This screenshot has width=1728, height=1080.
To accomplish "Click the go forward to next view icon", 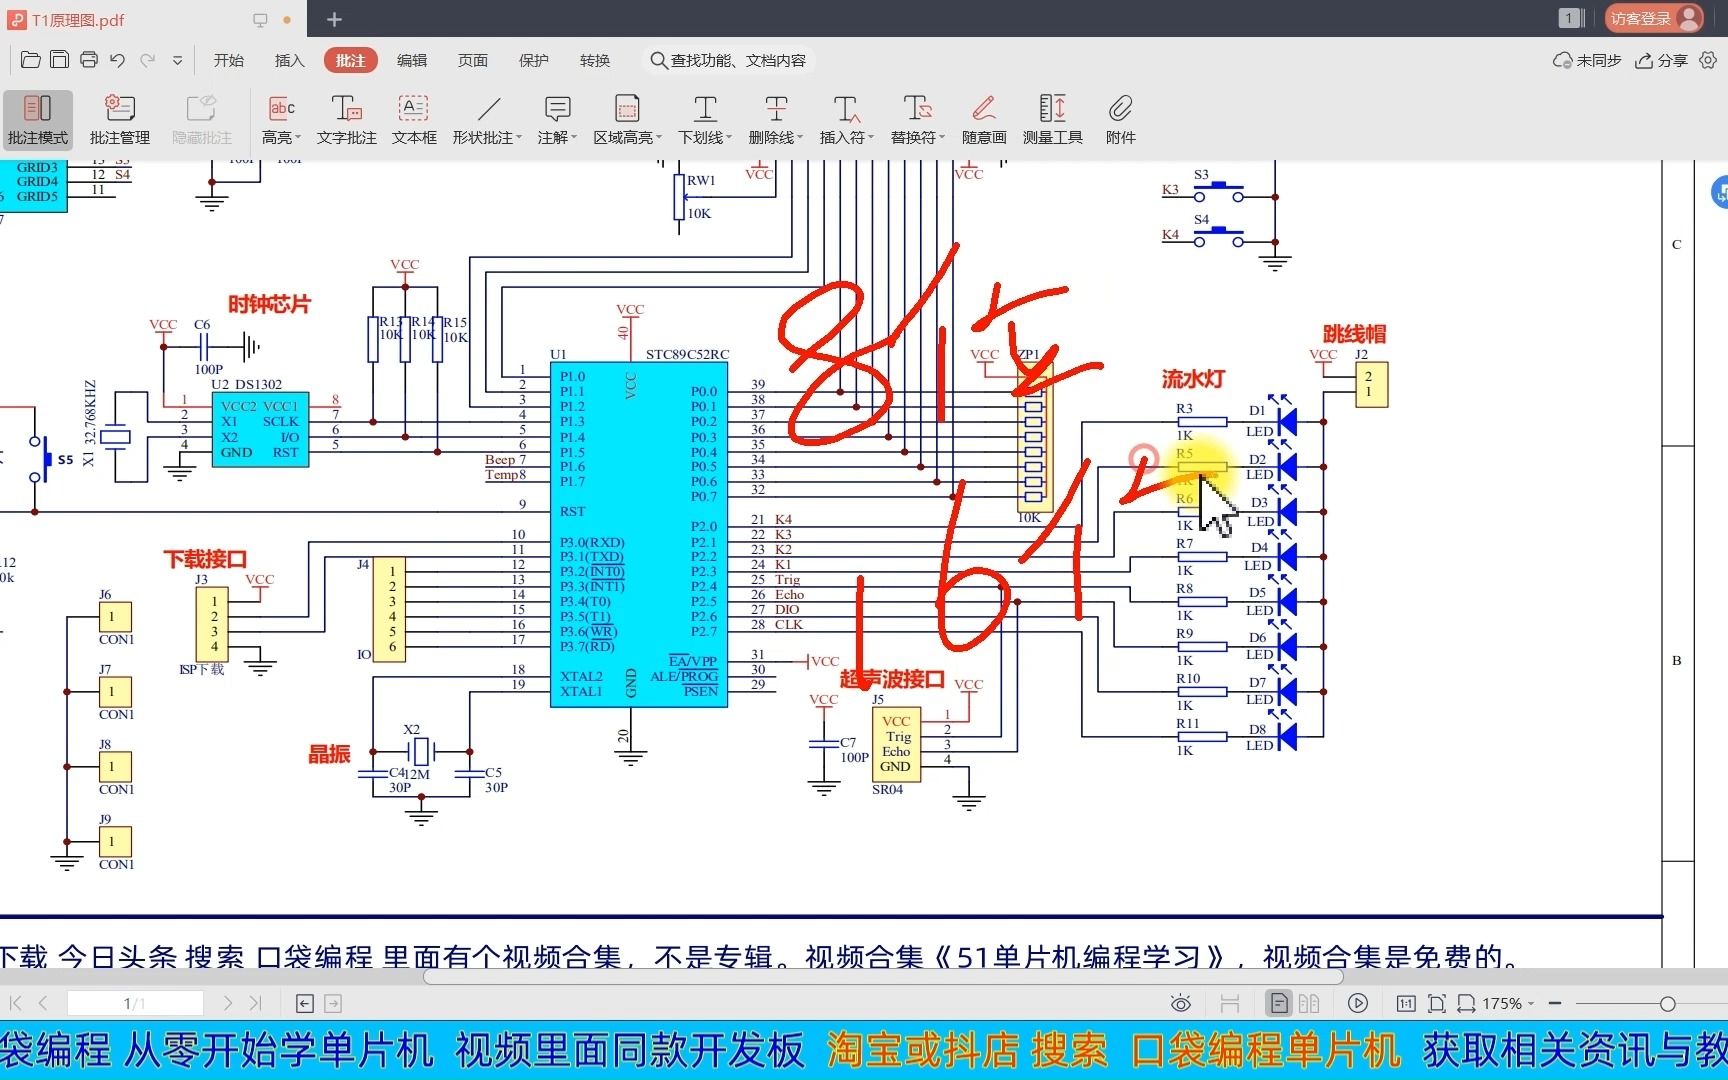I will tap(333, 1003).
